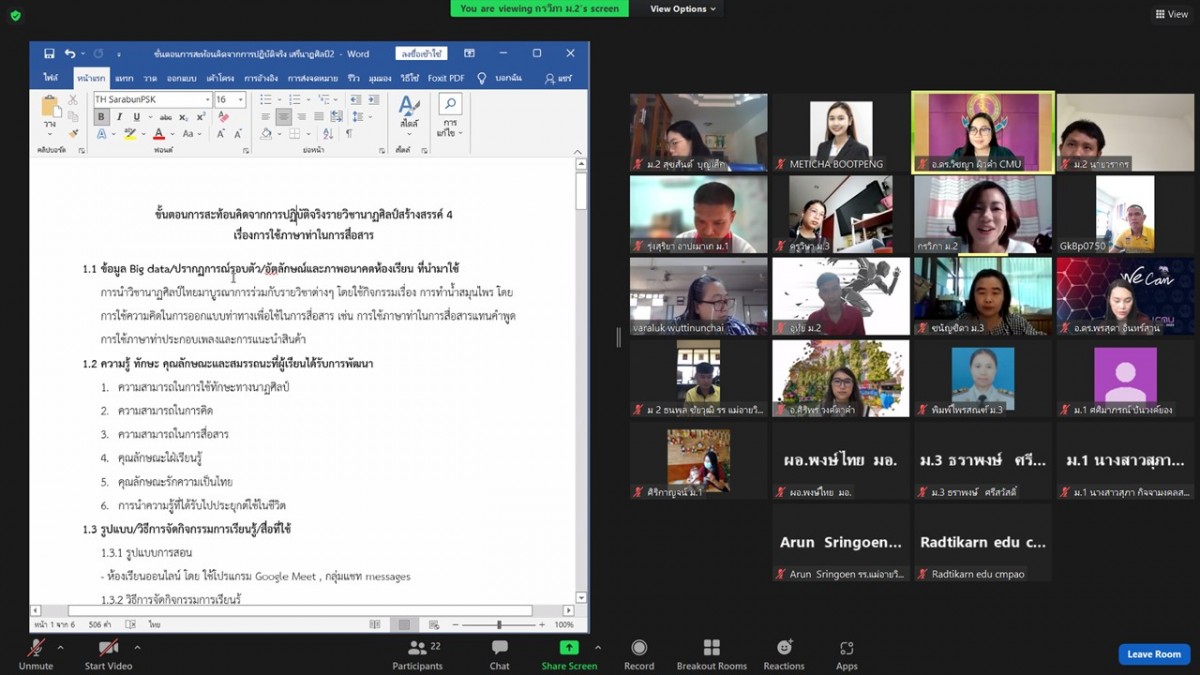Save the Word document with the floppy icon

[x=50, y=53]
